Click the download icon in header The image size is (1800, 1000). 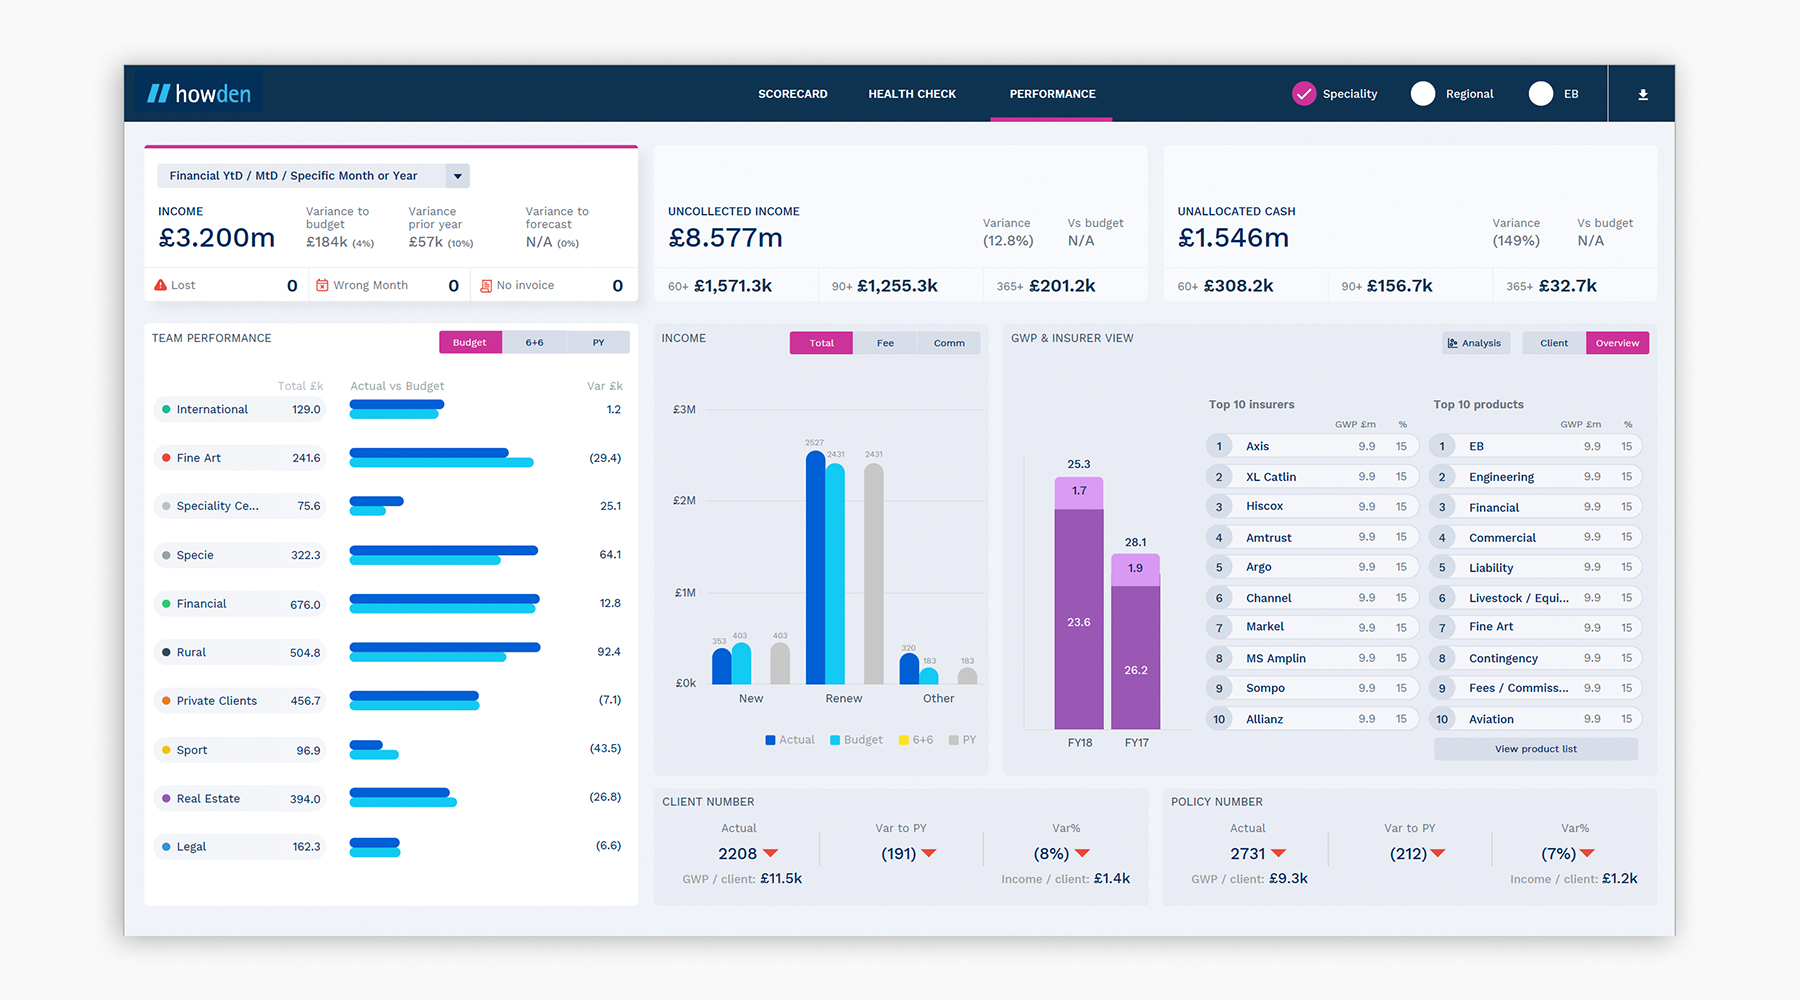[1643, 94]
